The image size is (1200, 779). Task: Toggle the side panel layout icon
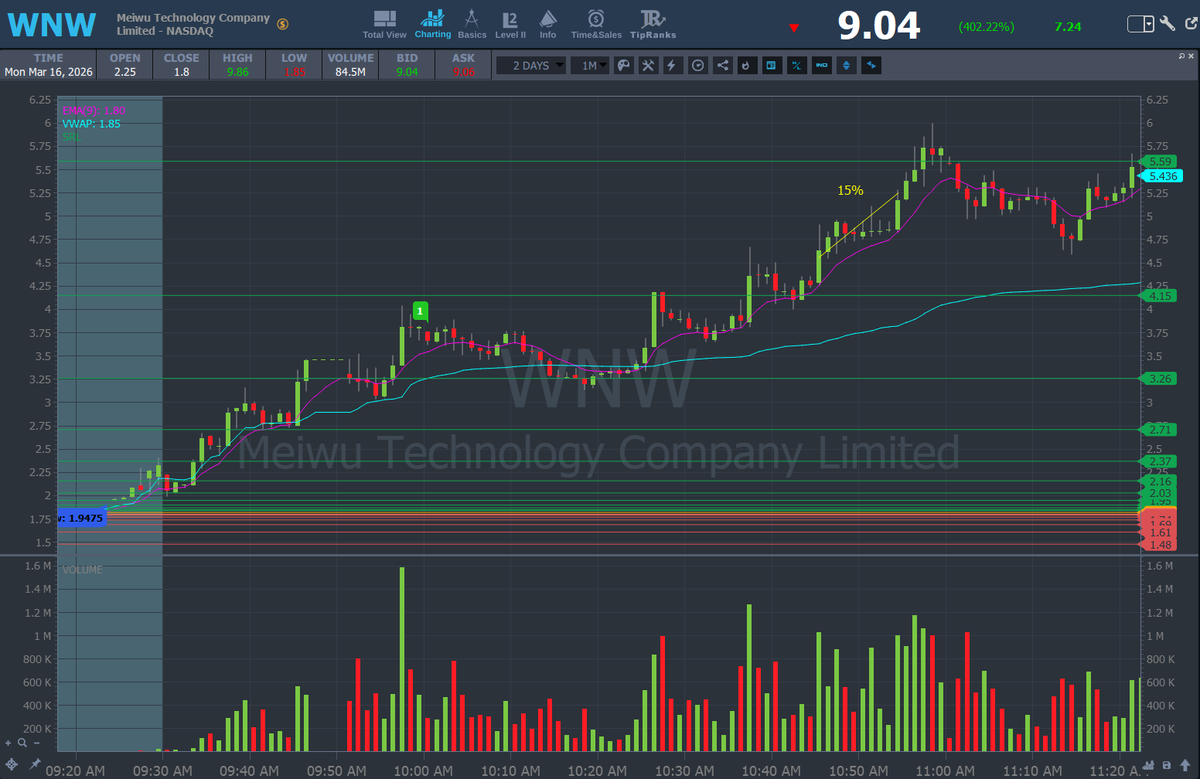coord(772,65)
